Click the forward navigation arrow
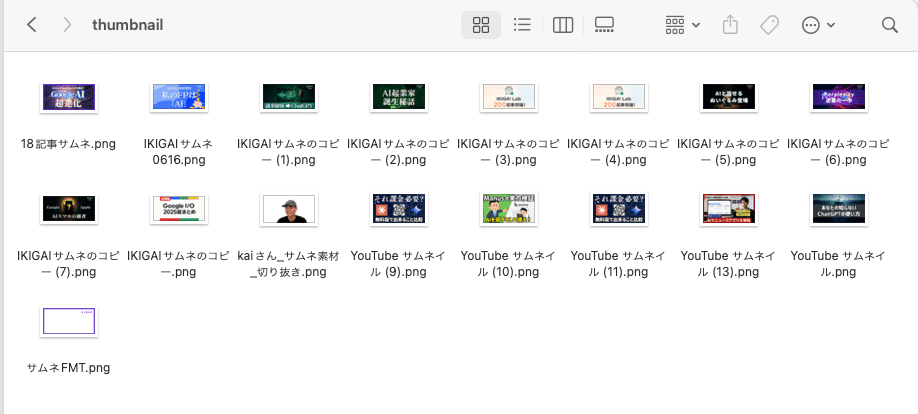Viewport: 918px width, 414px height. point(67,25)
